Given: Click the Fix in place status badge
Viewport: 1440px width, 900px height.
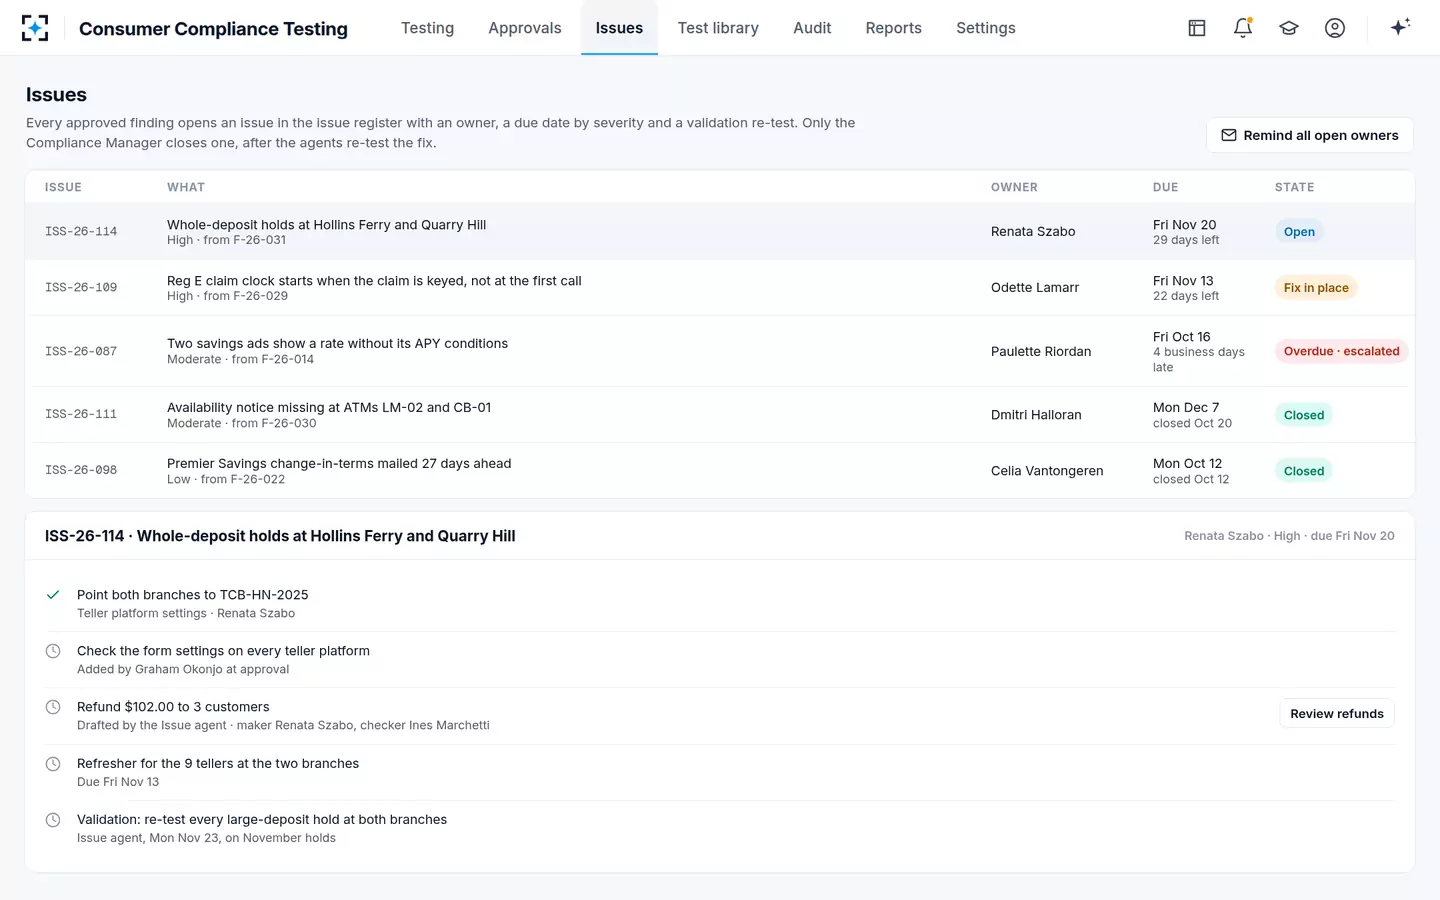Looking at the screenshot, I should point(1316,288).
